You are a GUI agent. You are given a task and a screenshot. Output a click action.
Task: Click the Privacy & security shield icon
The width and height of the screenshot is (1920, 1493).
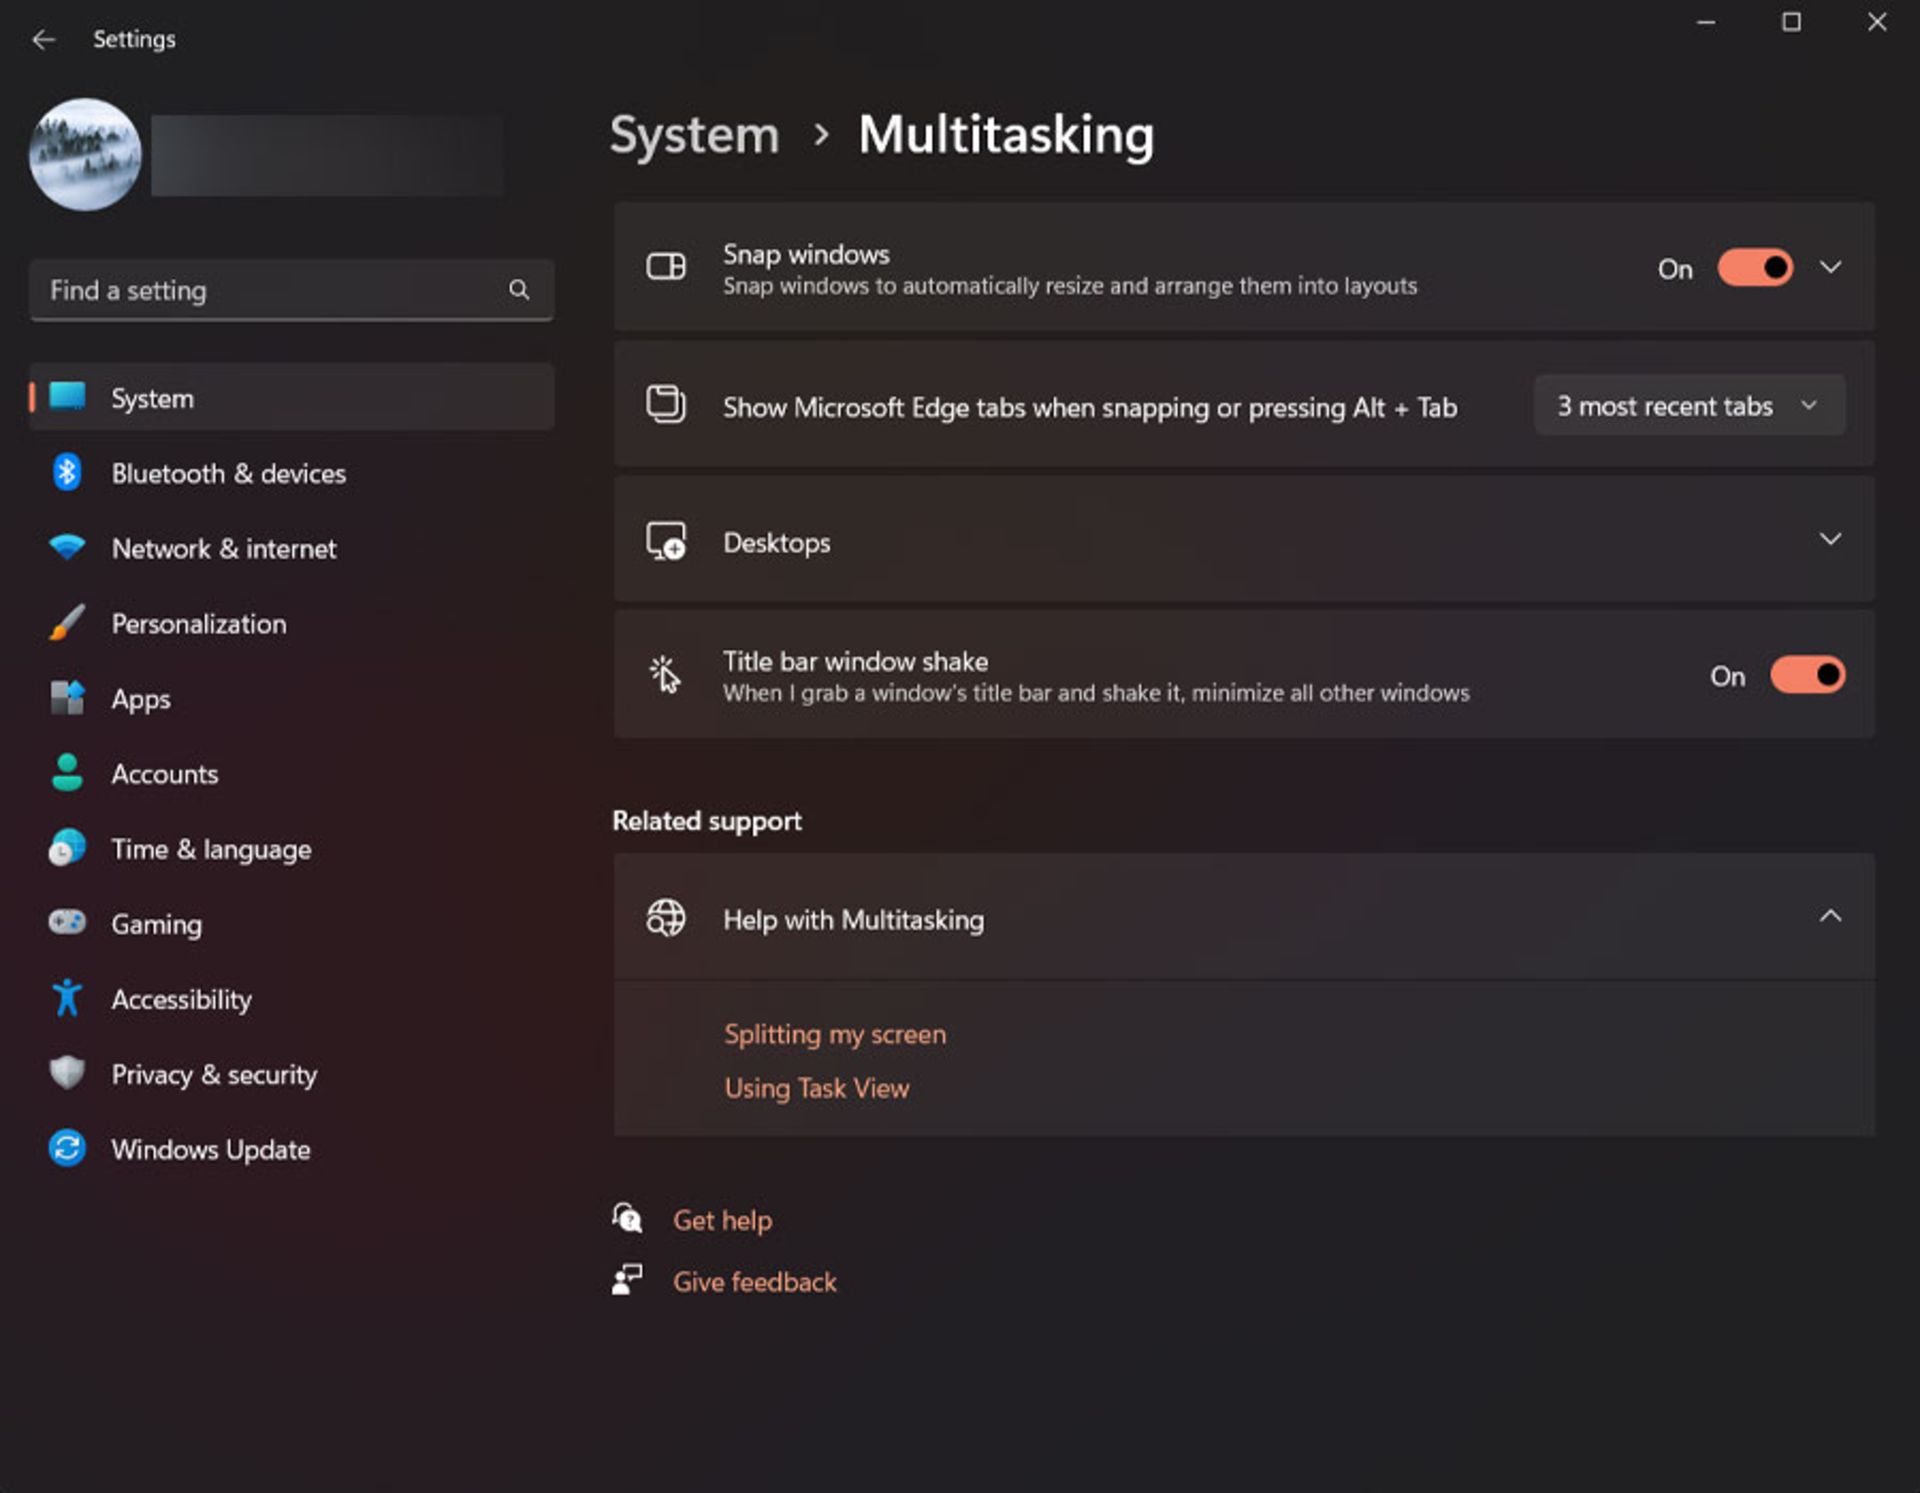point(67,1073)
